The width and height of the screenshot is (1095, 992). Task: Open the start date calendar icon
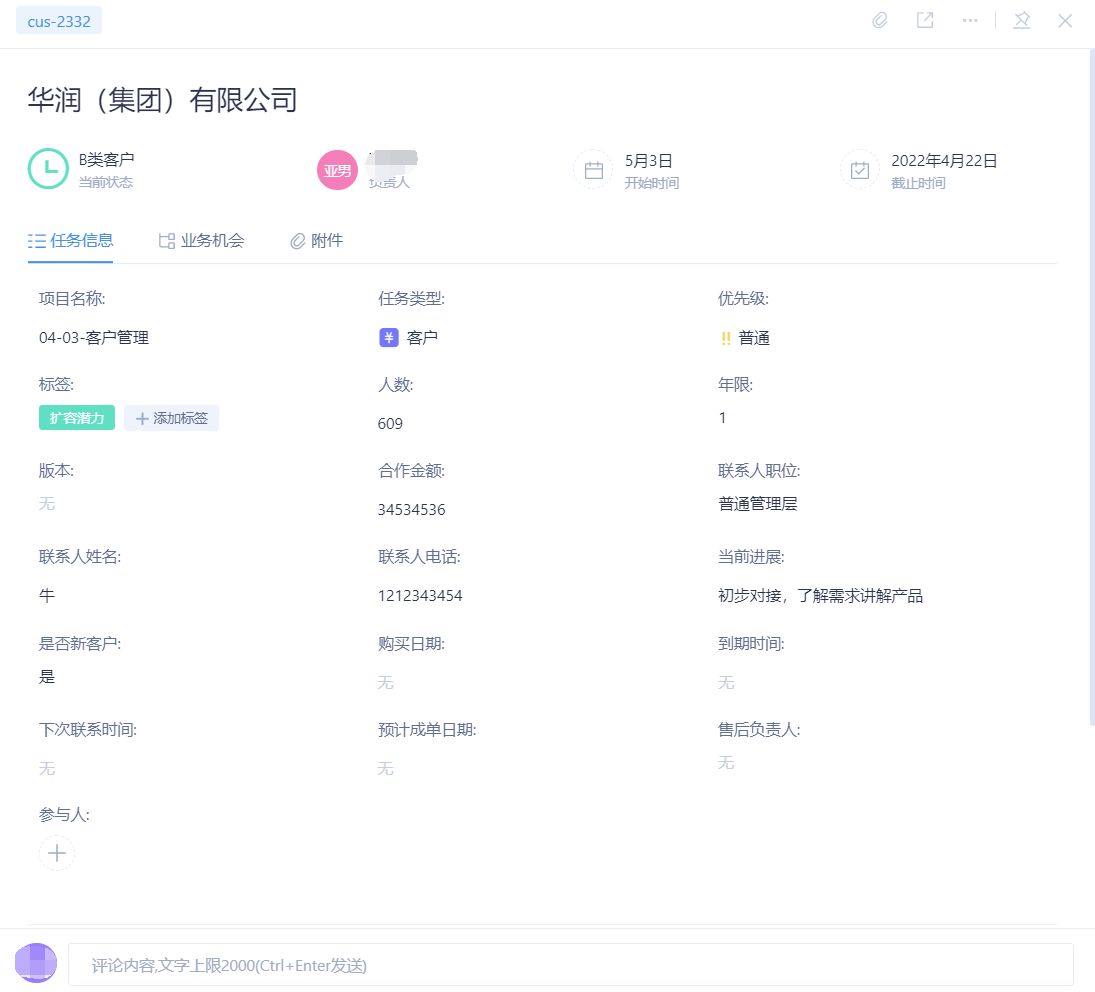[x=594, y=170]
